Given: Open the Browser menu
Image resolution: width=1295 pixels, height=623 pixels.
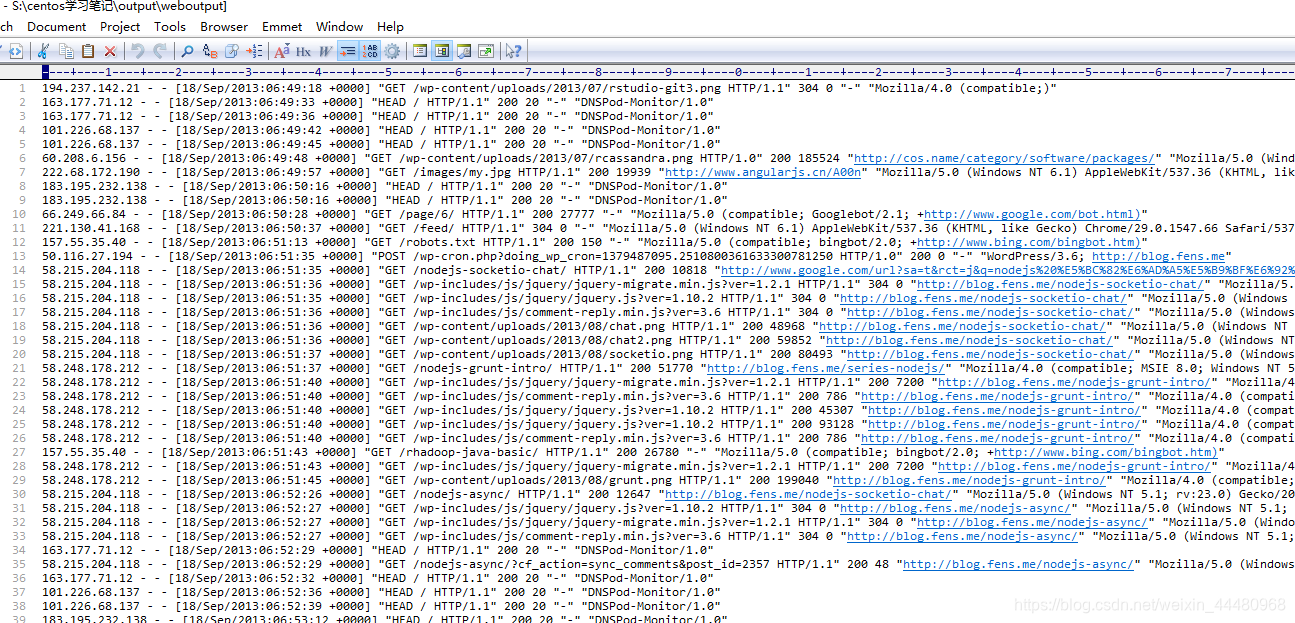Looking at the screenshot, I should [224, 26].
